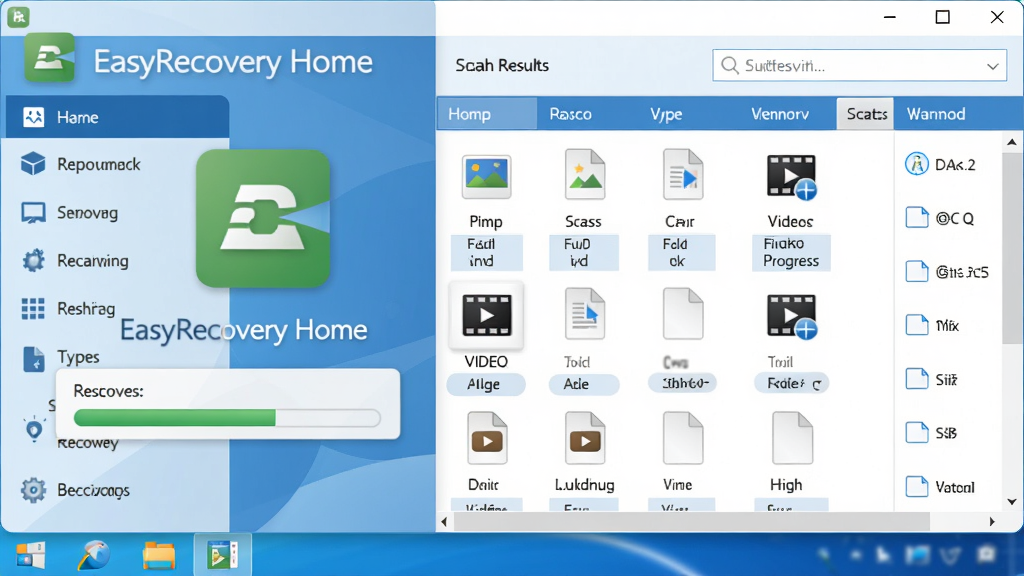Click the blank file above Ithko label
The image size is (1024, 576).
tap(682, 314)
